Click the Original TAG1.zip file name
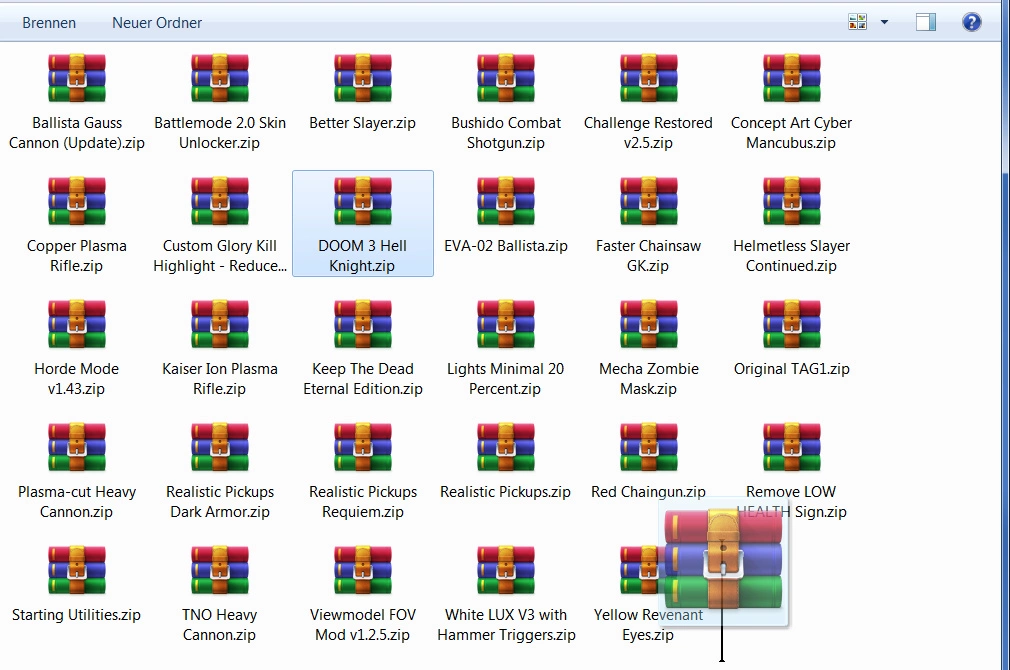The height and width of the screenshot is (670, 1010). [792, 369]
